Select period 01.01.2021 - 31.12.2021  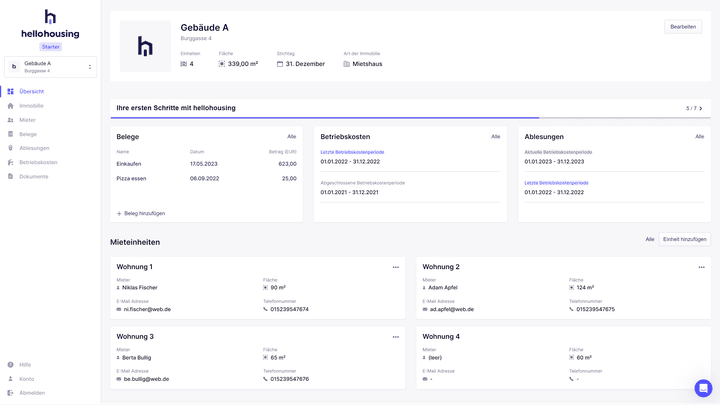(x=349, y=192)
